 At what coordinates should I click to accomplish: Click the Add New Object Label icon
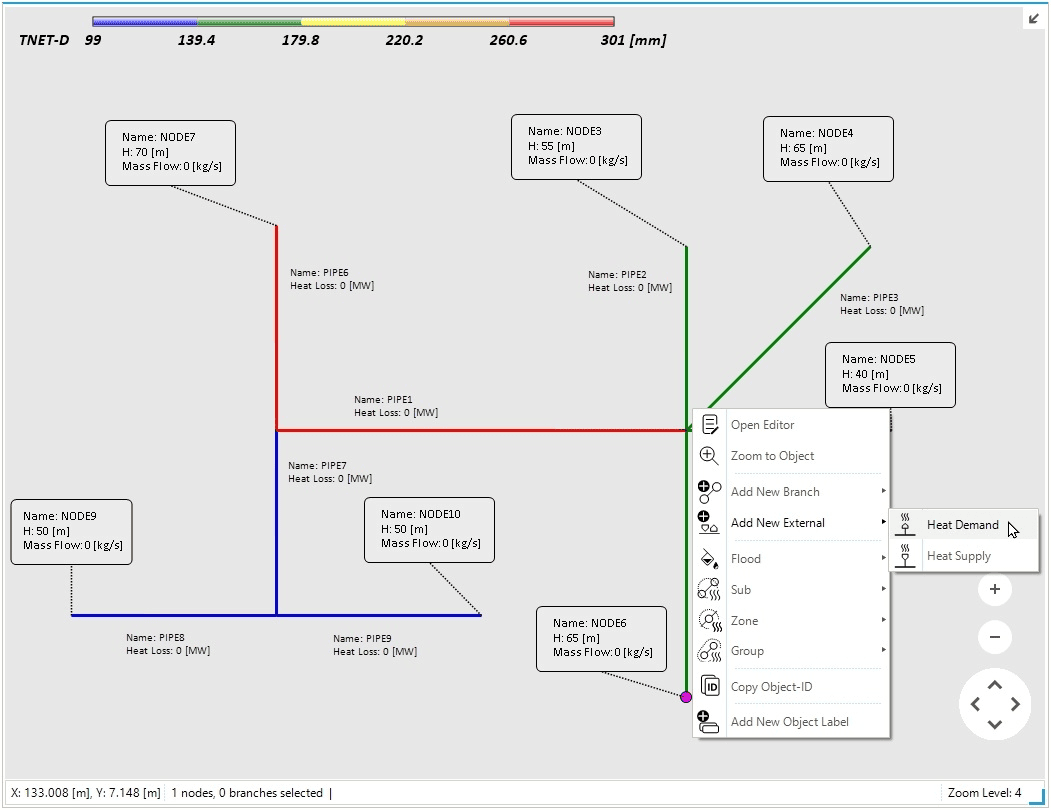point(709,722)
